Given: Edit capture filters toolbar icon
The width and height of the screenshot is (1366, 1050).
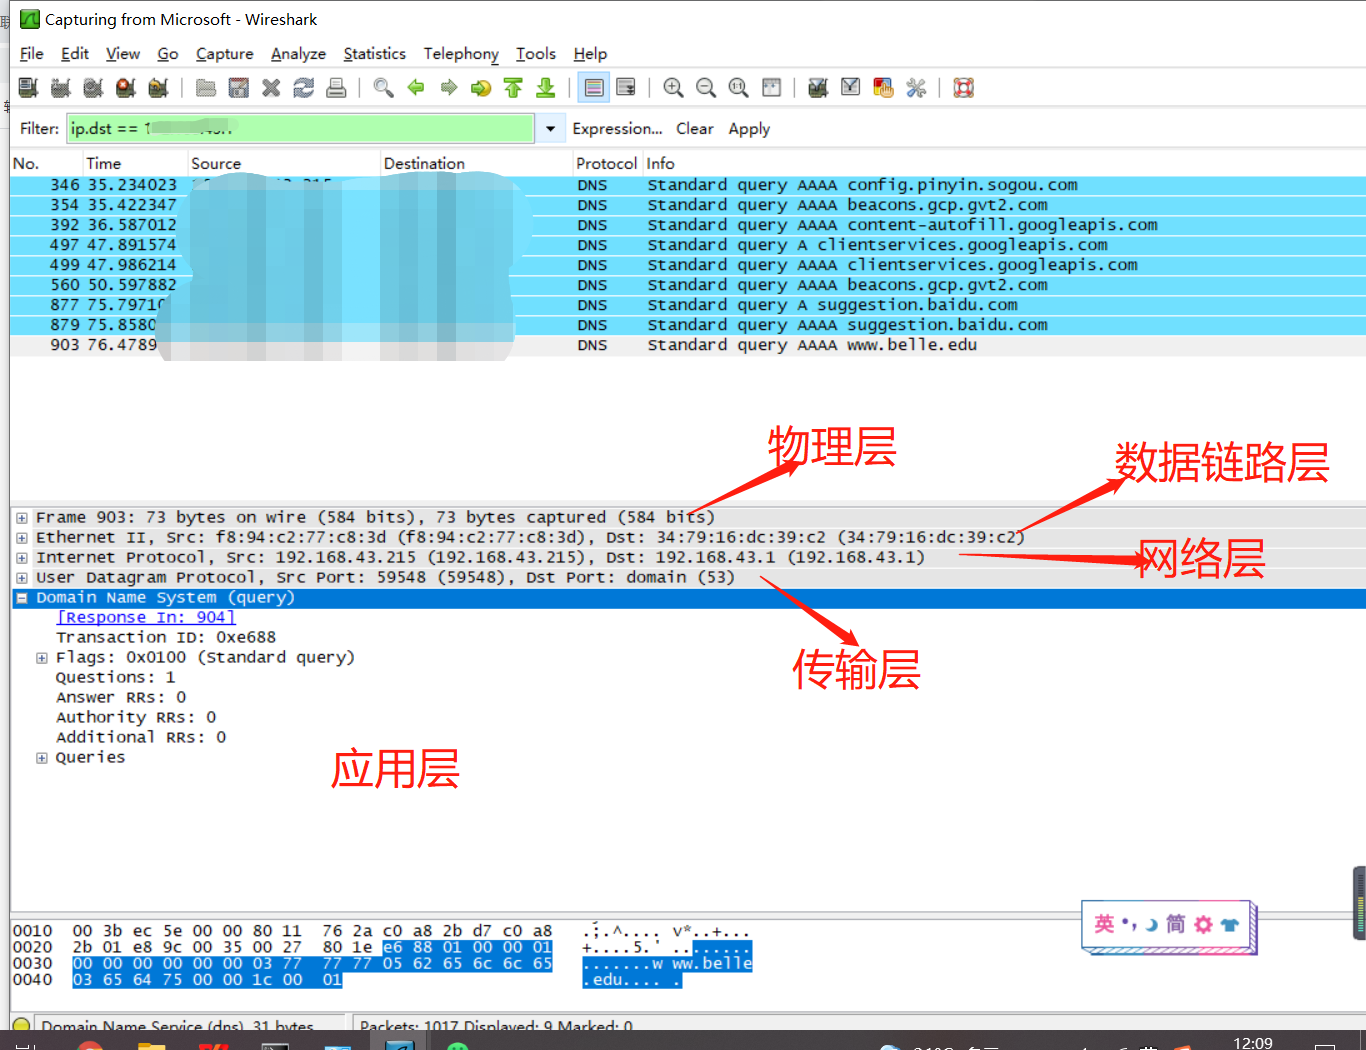Looking at the screenshot, I should [x=818, y=88].
